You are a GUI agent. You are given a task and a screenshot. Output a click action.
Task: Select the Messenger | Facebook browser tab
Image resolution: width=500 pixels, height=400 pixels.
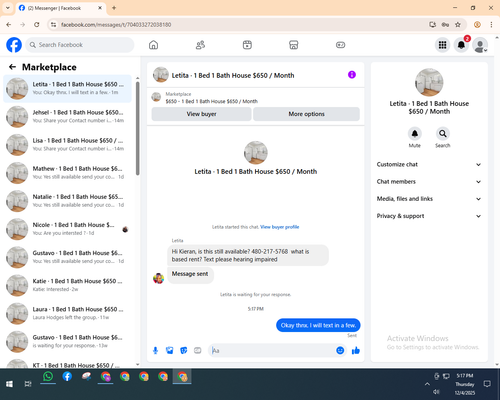(60, 8)
